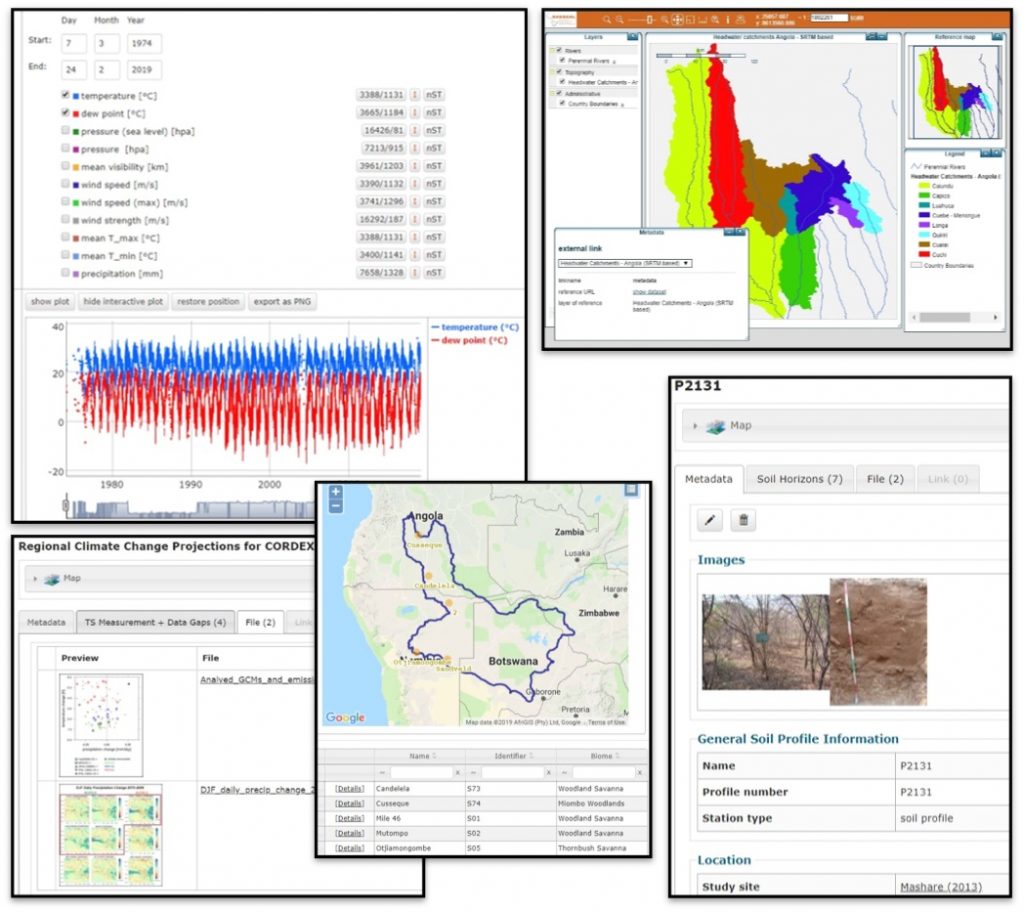Expand the Map section under Regional Climate

click(37, 578)
